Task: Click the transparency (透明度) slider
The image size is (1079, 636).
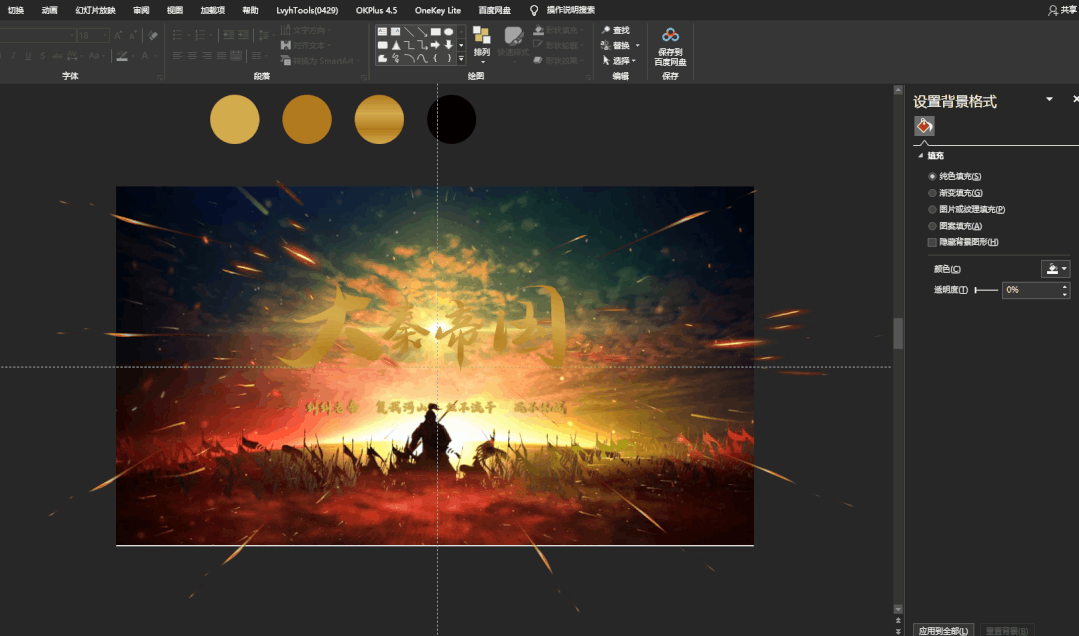Action: (x=986, y=290)
